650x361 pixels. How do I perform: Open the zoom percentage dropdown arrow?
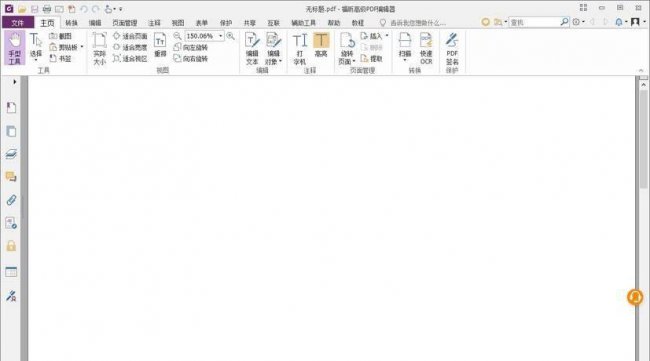coord(221,36)
